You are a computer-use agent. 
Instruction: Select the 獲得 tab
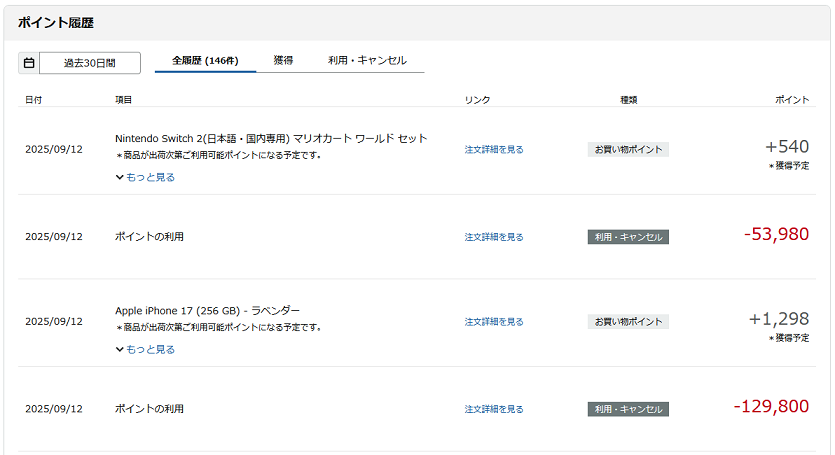(283, 61)
